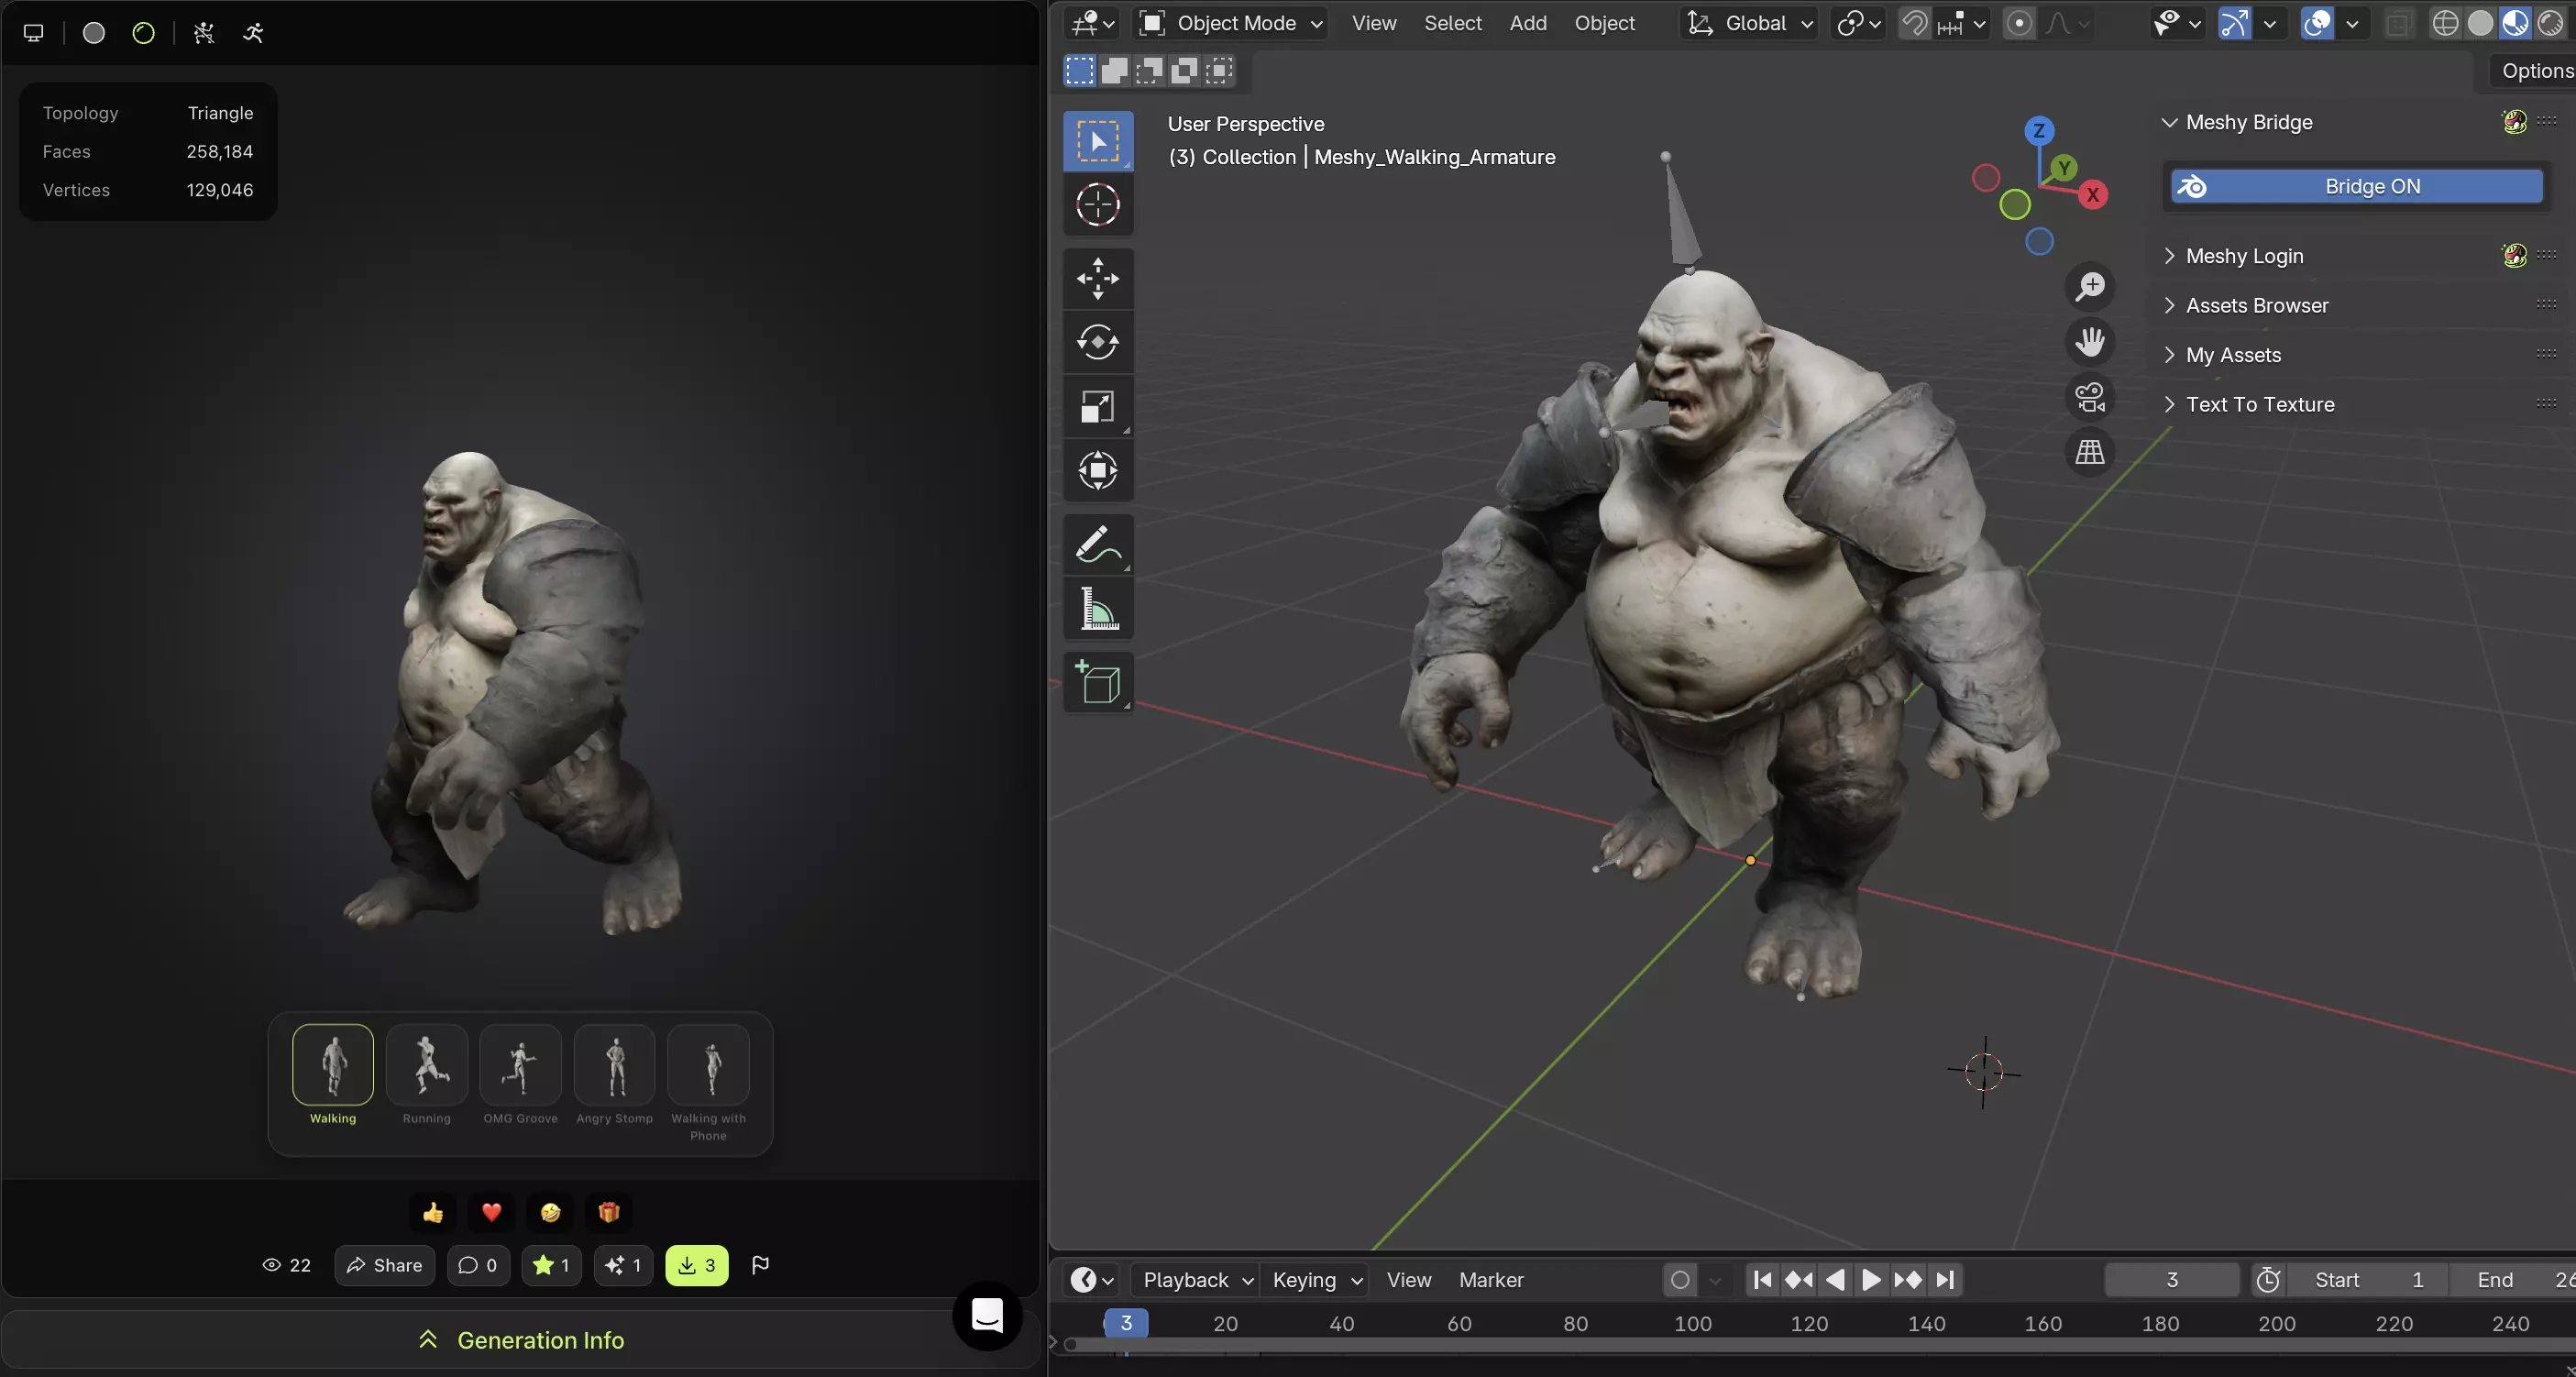Image resolution: width=2576 pixels, height=1377 pixels.
Task: Click the monitor icon in Meshy viewer
Action: 33,33
